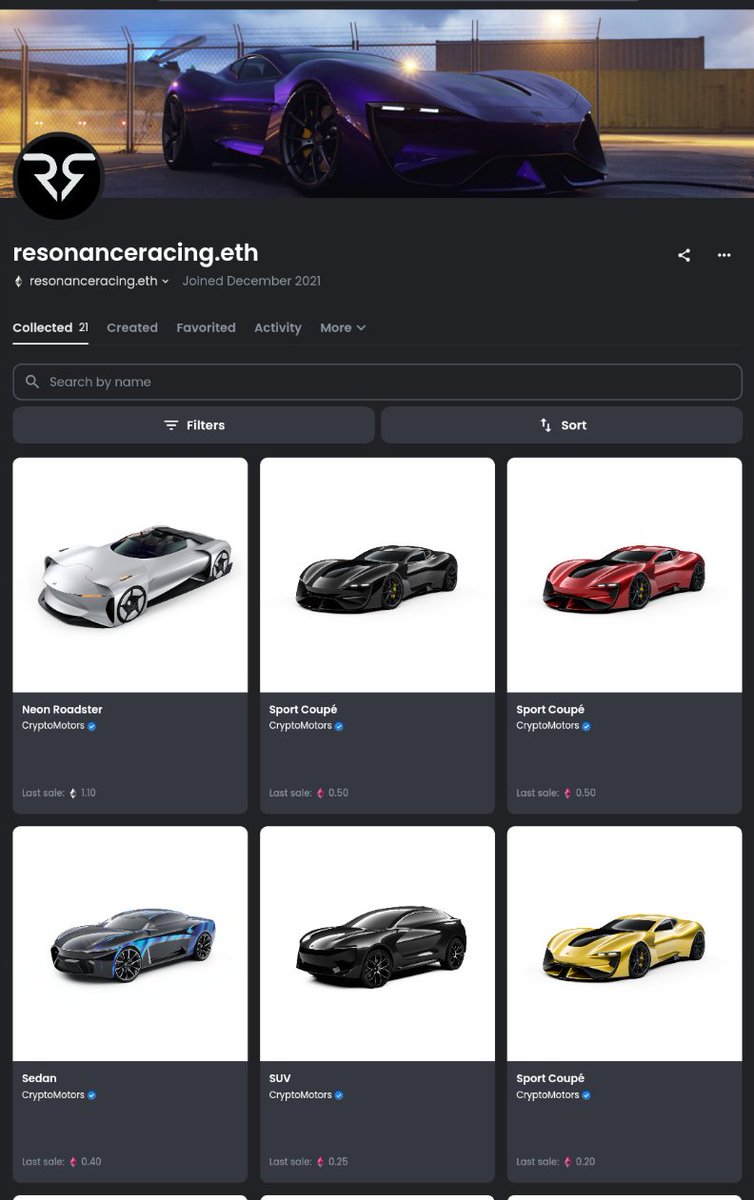Viewport: 754px width, 1200px height.
Task: Click CryptoMotors link on Sedan card
Action: (x=53, y=1095)
